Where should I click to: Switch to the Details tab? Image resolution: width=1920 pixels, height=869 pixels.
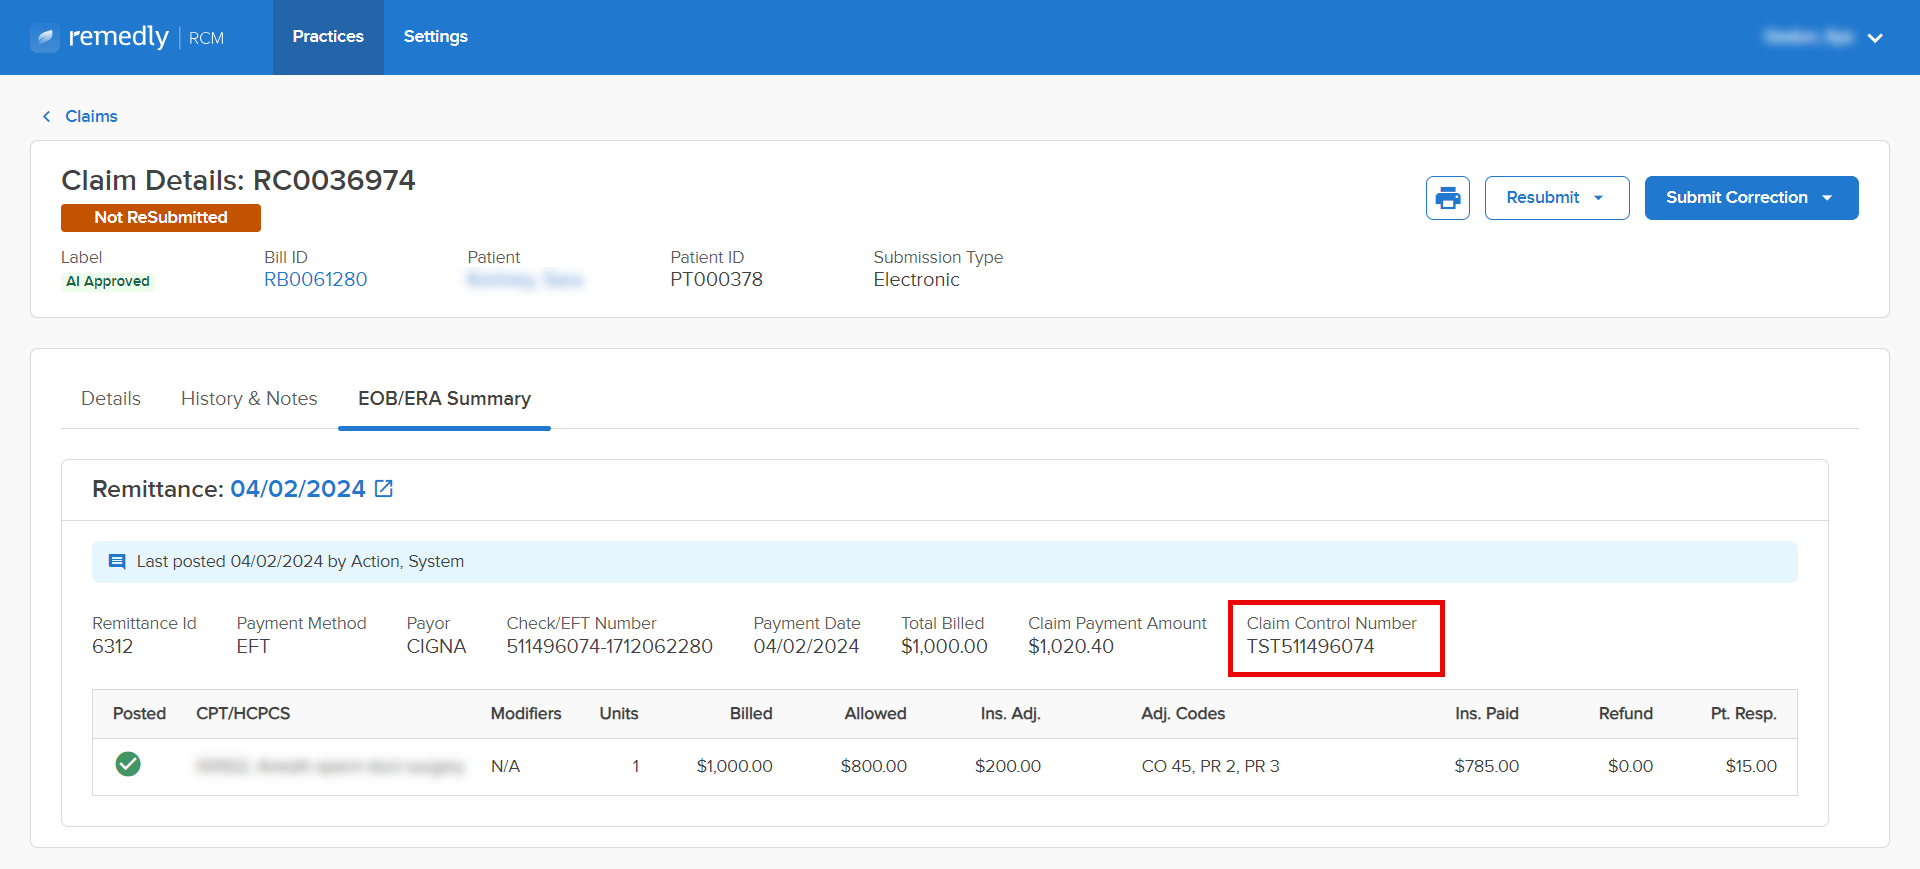coord(111,399)
